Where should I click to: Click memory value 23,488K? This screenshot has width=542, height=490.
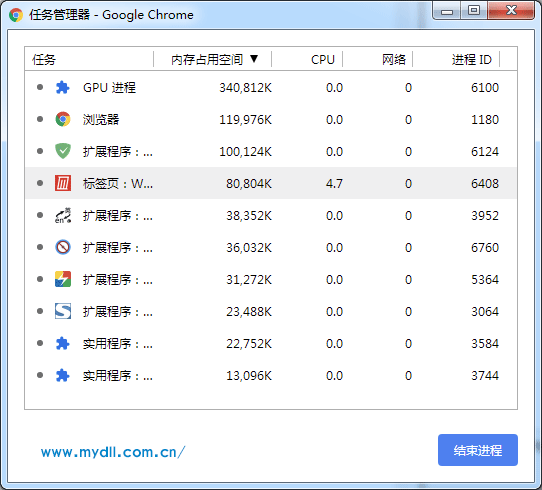point(249,311)
